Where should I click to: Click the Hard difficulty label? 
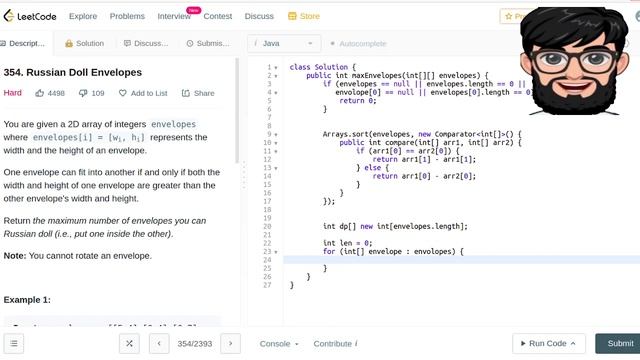point(13,93)
